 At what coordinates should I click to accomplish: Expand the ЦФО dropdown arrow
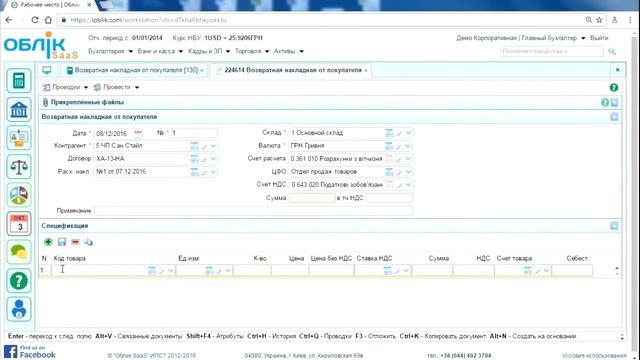click(x=408, y=172)
